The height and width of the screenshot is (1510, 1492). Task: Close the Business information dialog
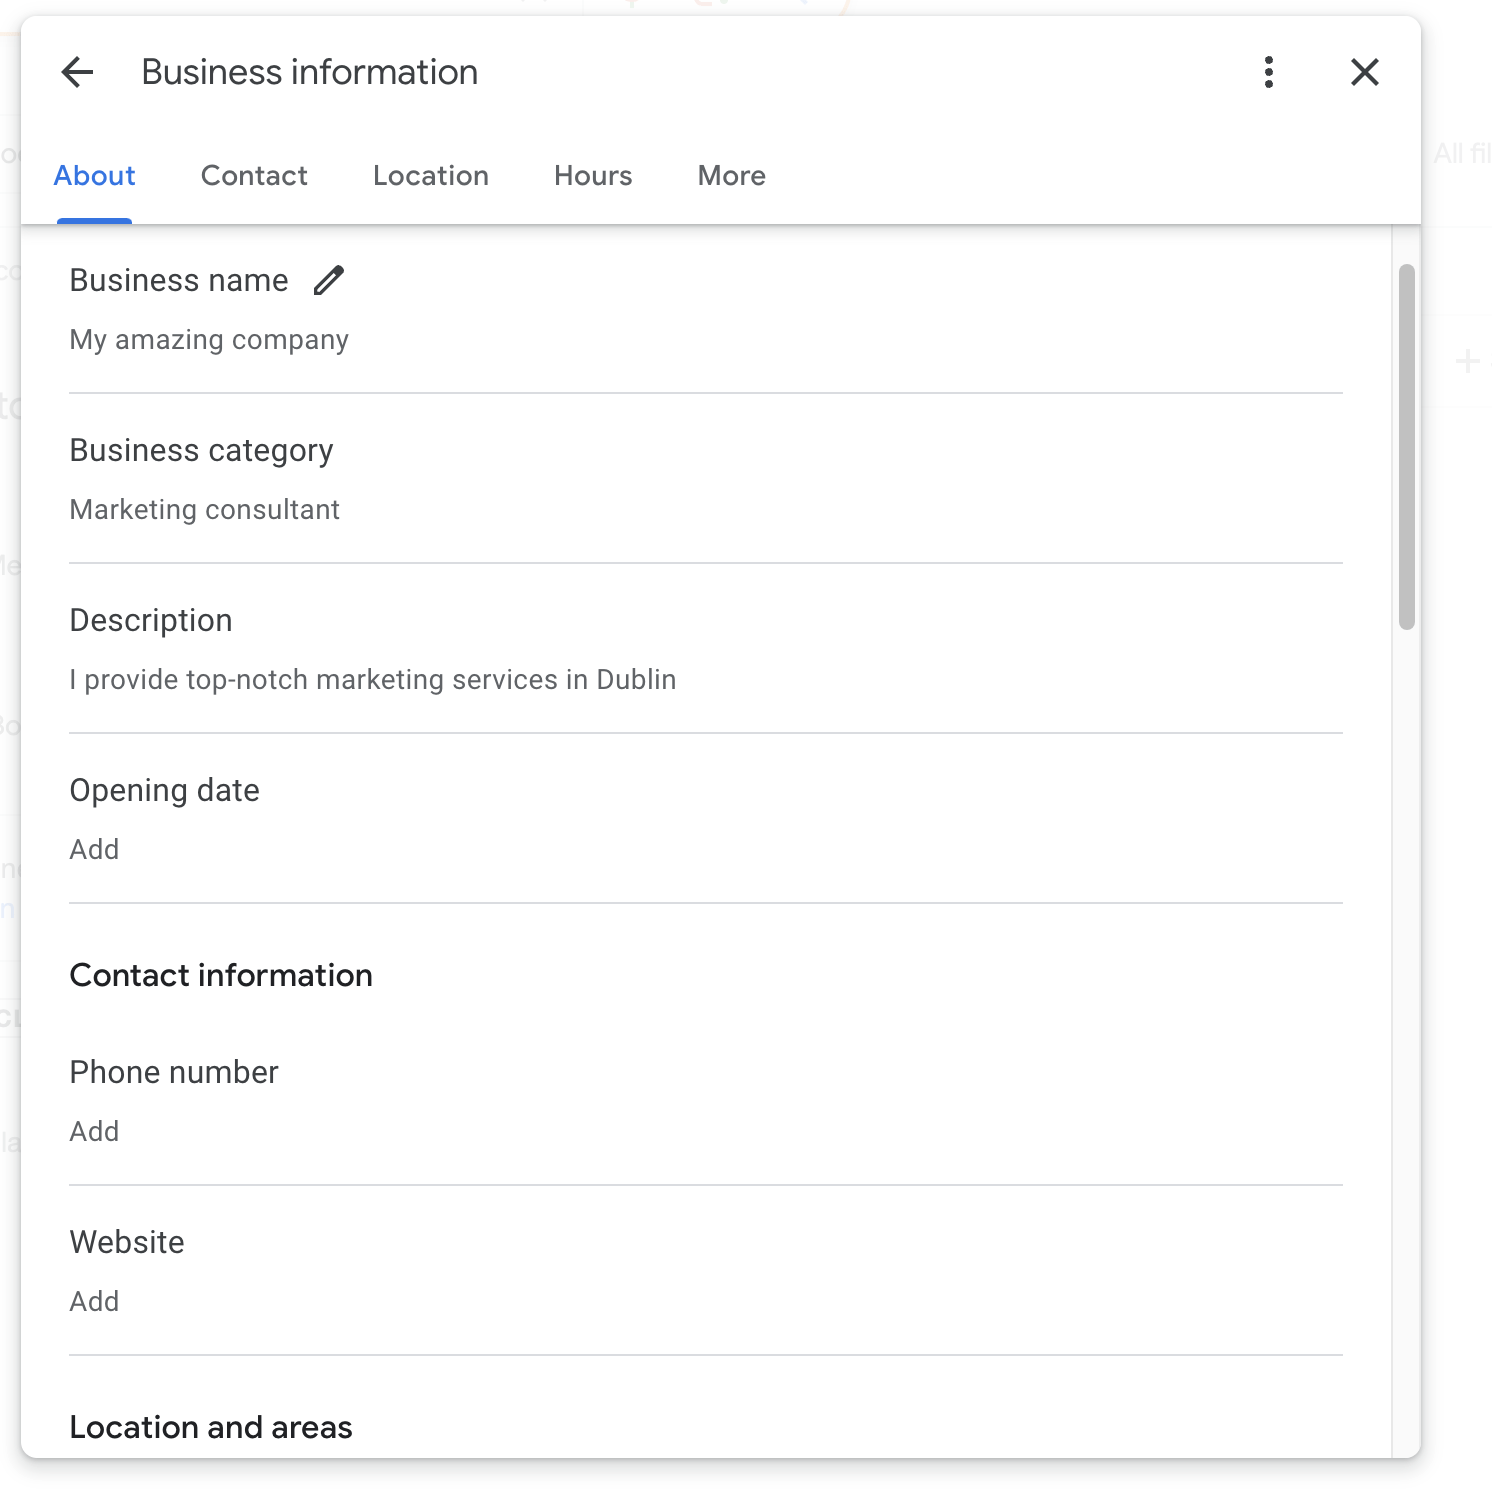[x=1364, y=72]
